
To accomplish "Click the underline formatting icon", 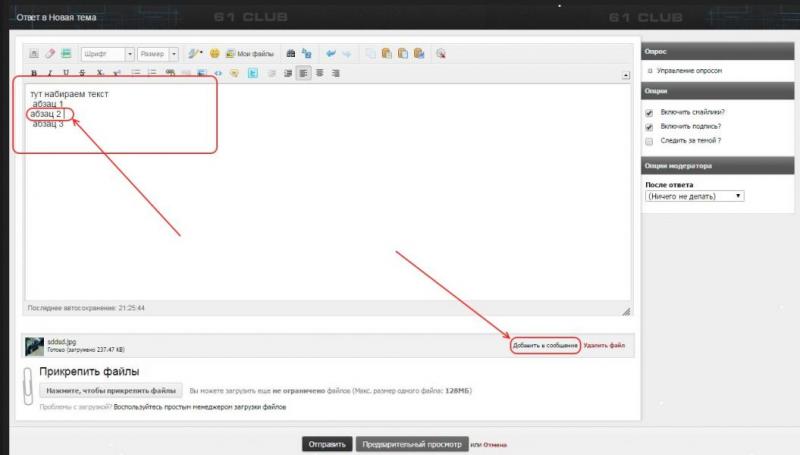I will click(x=67, y=73).
